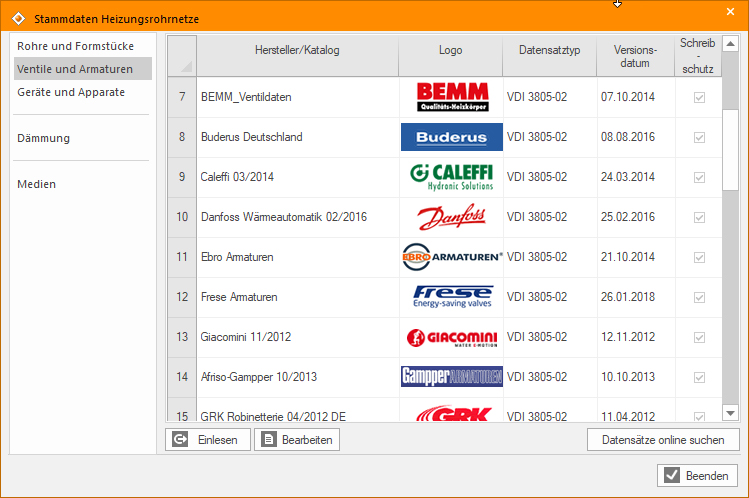Open the Dämmung section
This screenshot has height=498, width=749.
(83, 138)
